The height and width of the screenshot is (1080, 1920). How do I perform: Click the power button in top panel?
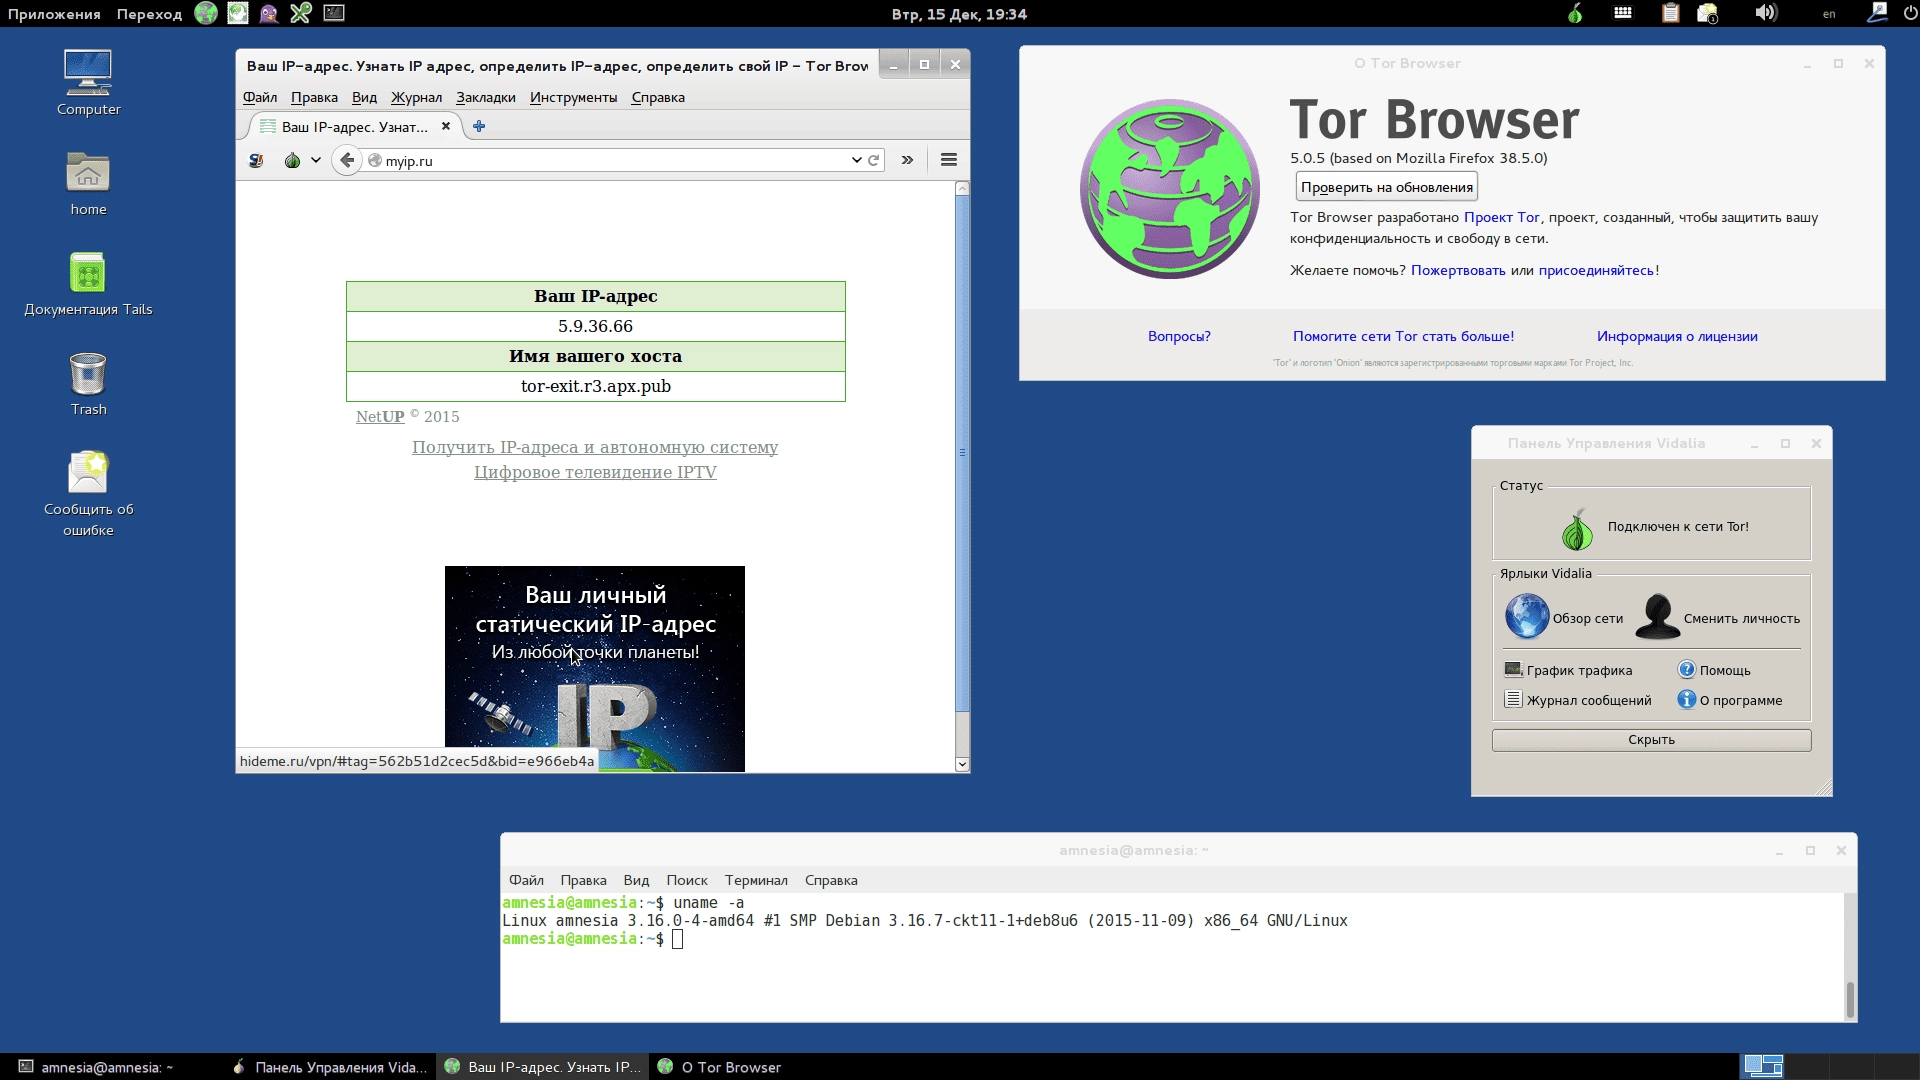tap(1909, 13)
